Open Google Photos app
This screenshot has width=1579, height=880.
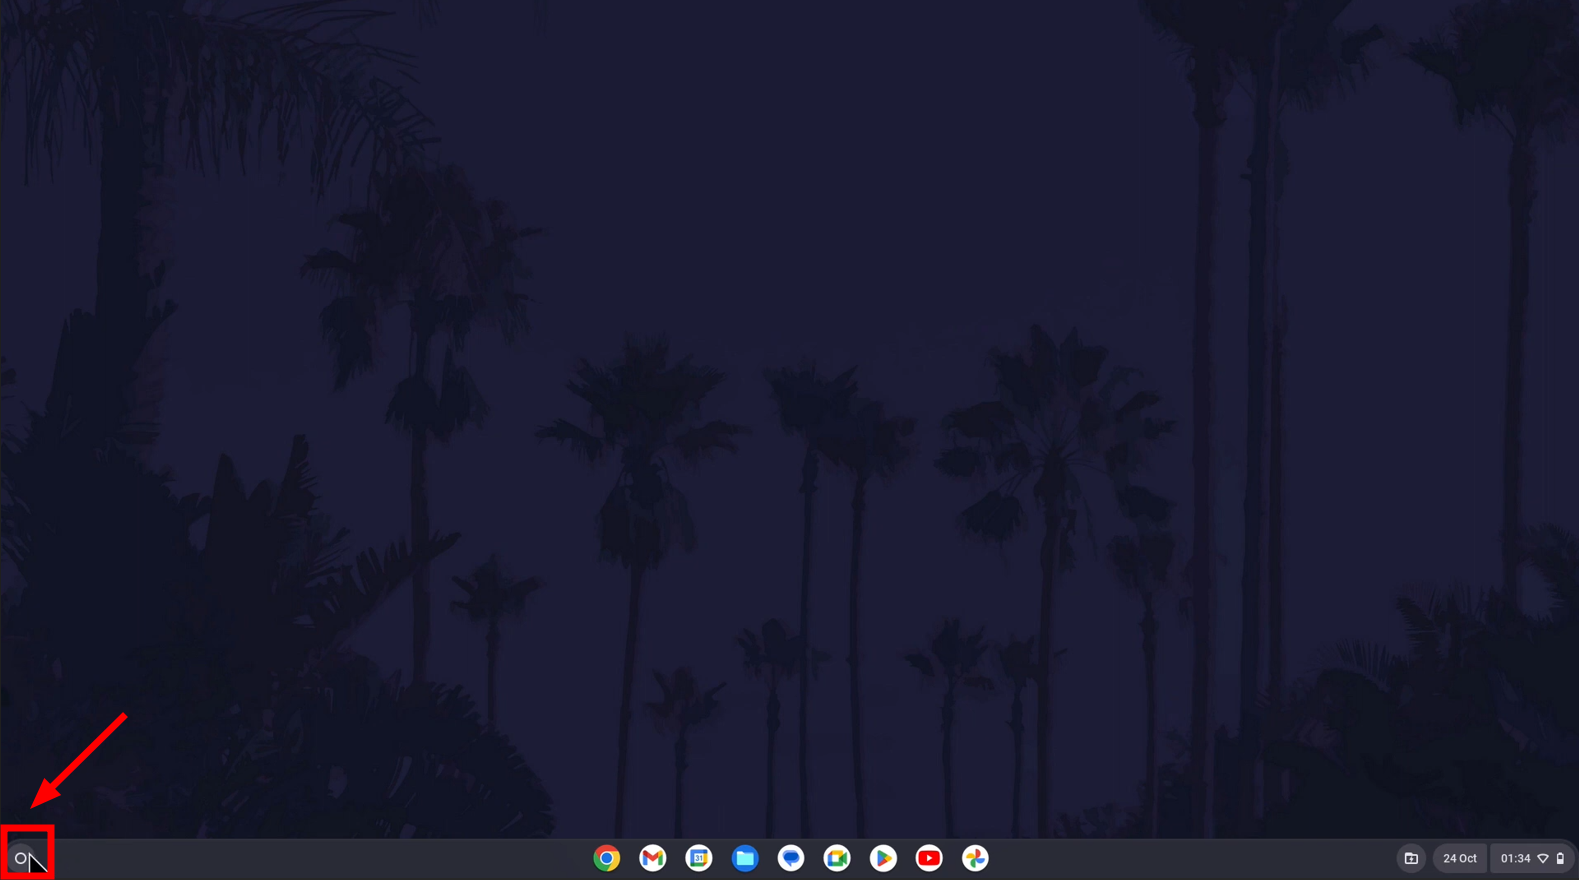coord(974,858)
